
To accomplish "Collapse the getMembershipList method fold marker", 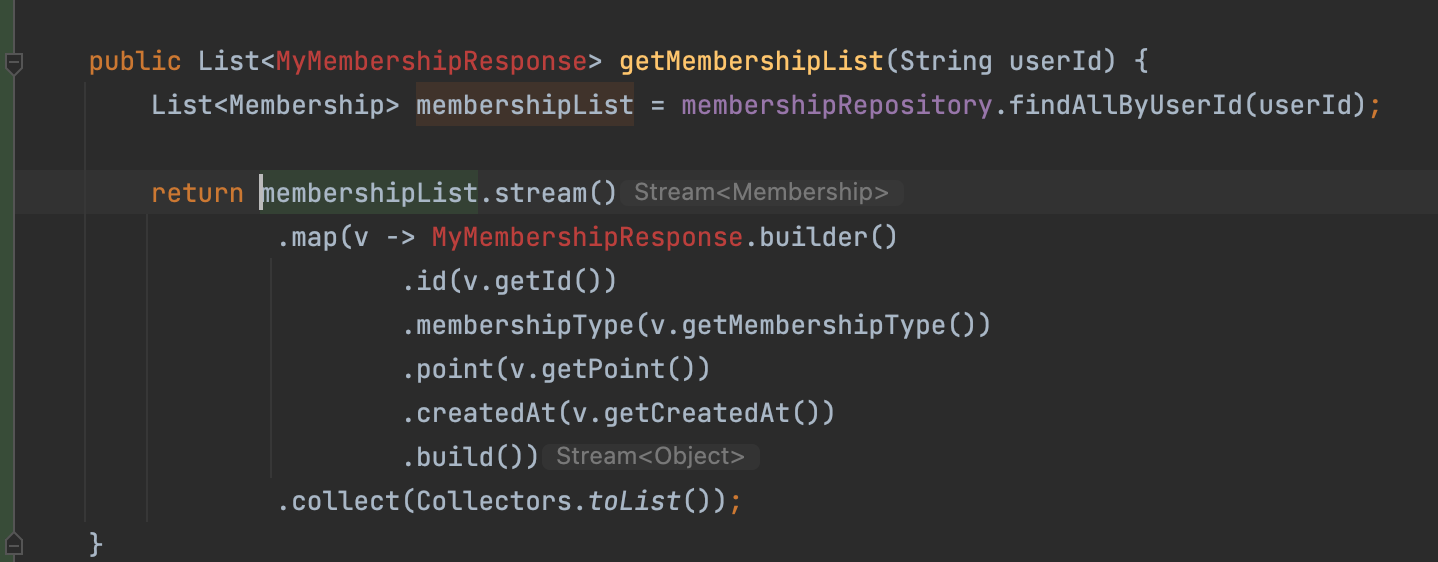I will coord(13,63).
